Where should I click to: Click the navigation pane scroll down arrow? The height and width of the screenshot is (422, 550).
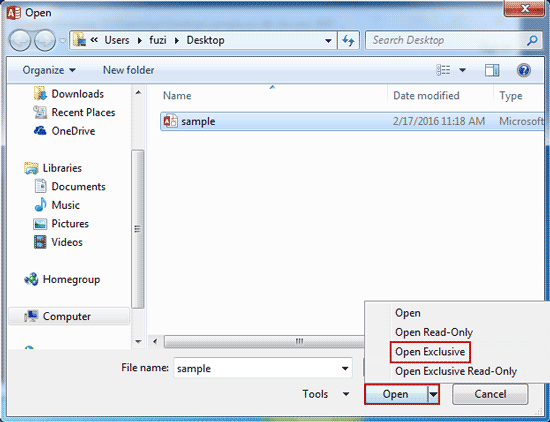click(x=138, y=341)
